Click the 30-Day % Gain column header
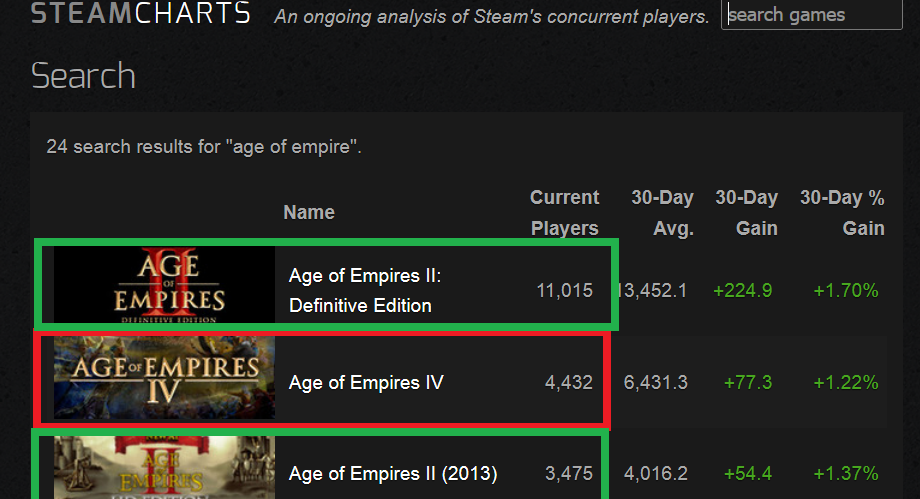Screen dimensions: 920x499 point(842,213)
